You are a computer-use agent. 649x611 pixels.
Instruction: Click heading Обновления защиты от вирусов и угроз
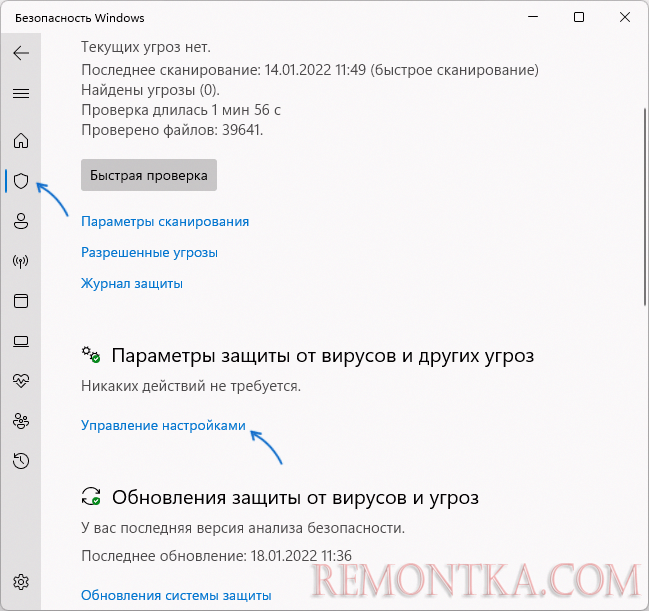[x=296, y=497]
